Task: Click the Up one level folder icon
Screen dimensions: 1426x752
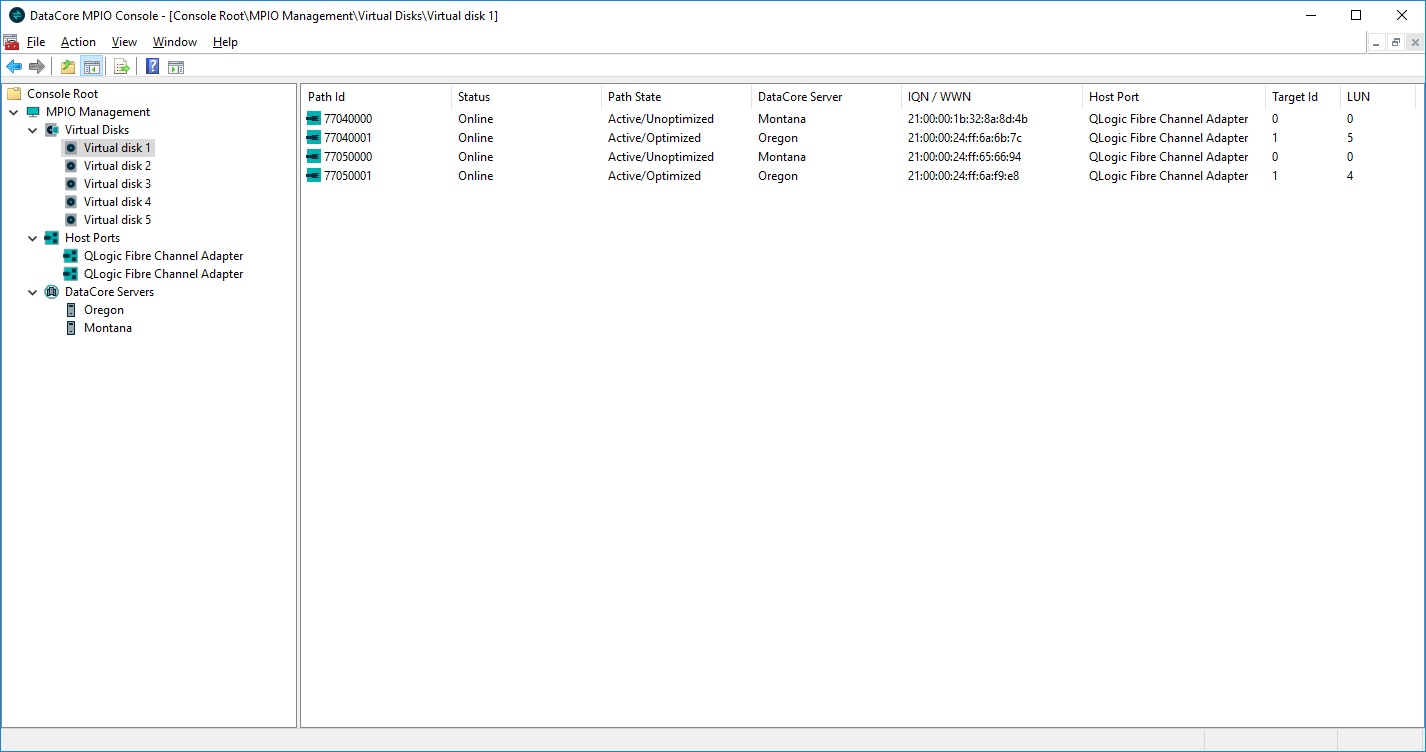Action: point(68,67)
